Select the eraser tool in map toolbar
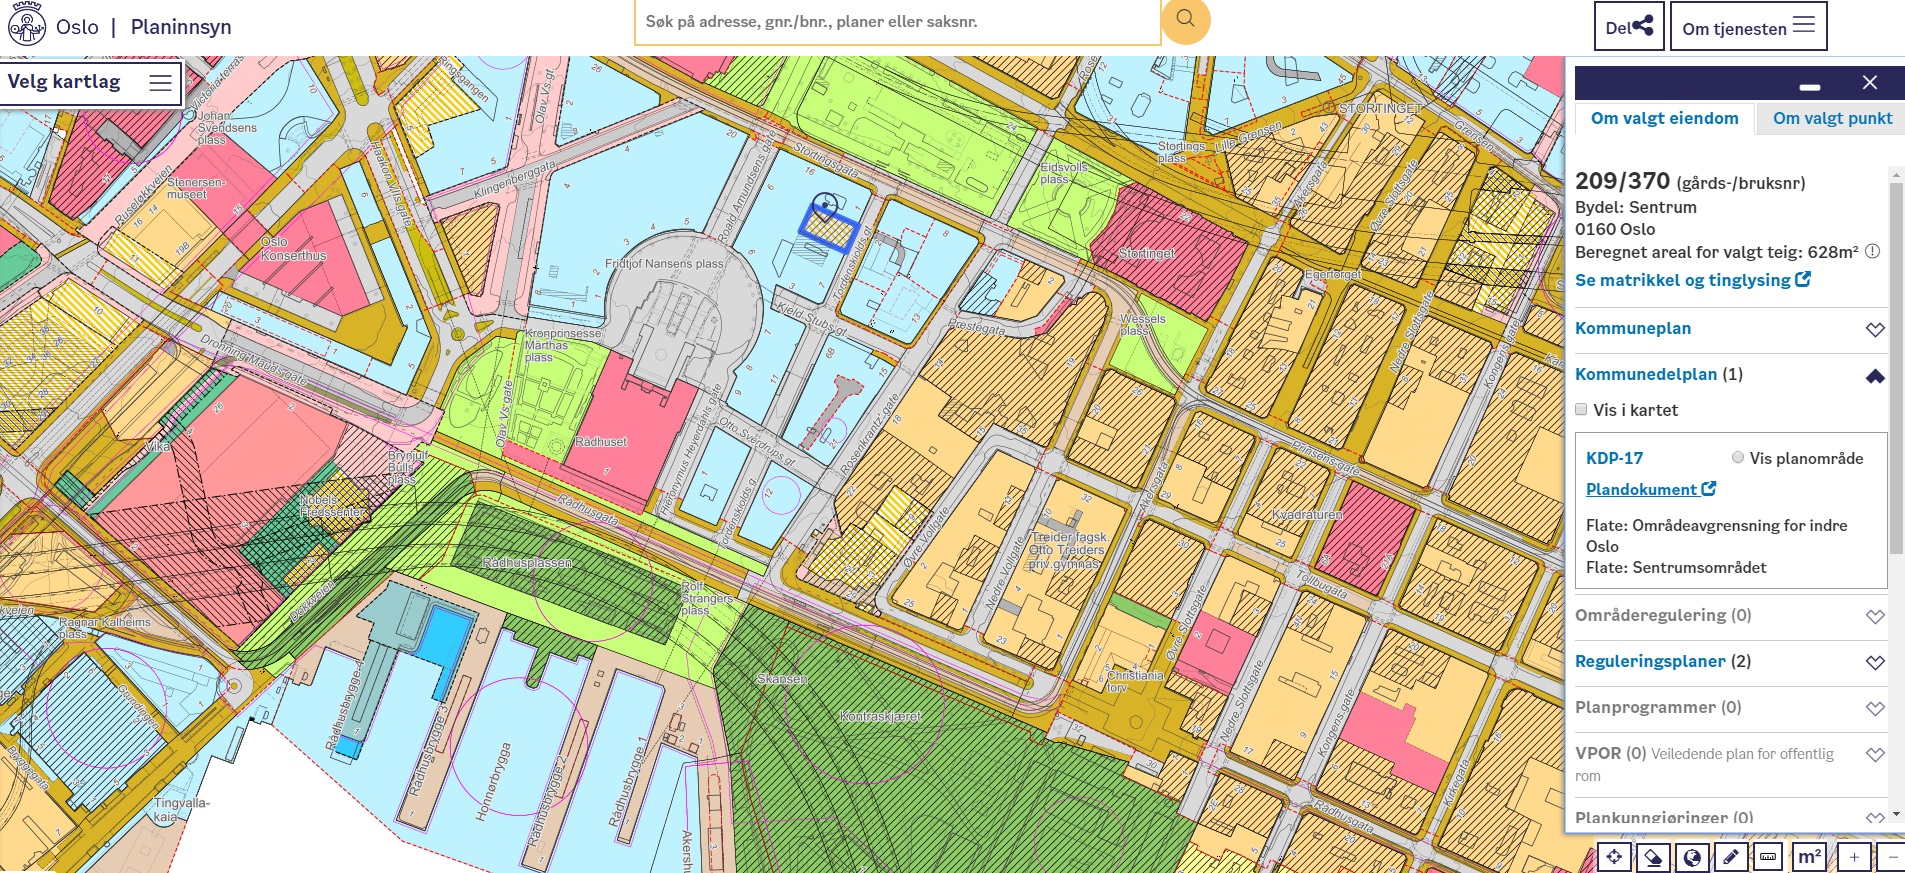Image resolution: width=1905 pixels, height=873 pixels. [x=1653, y=857]
